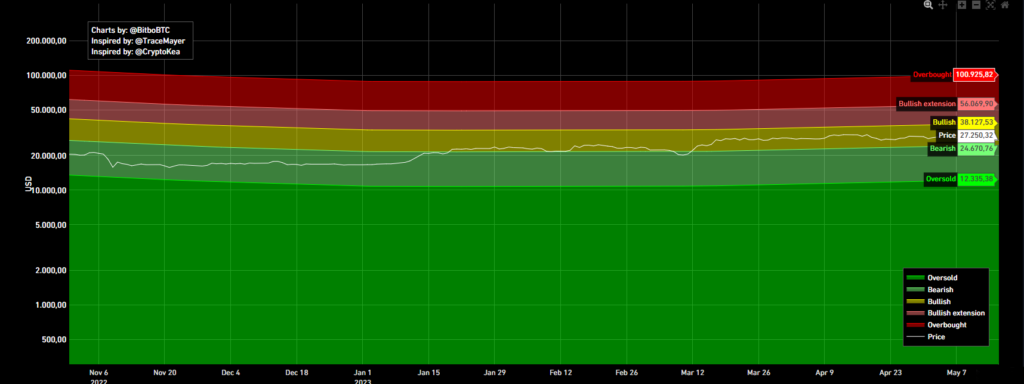Toggle Overbought series in the legend
Image resolution: width=1024 pixels, height=384 pixels.
[x=936, y=325]
